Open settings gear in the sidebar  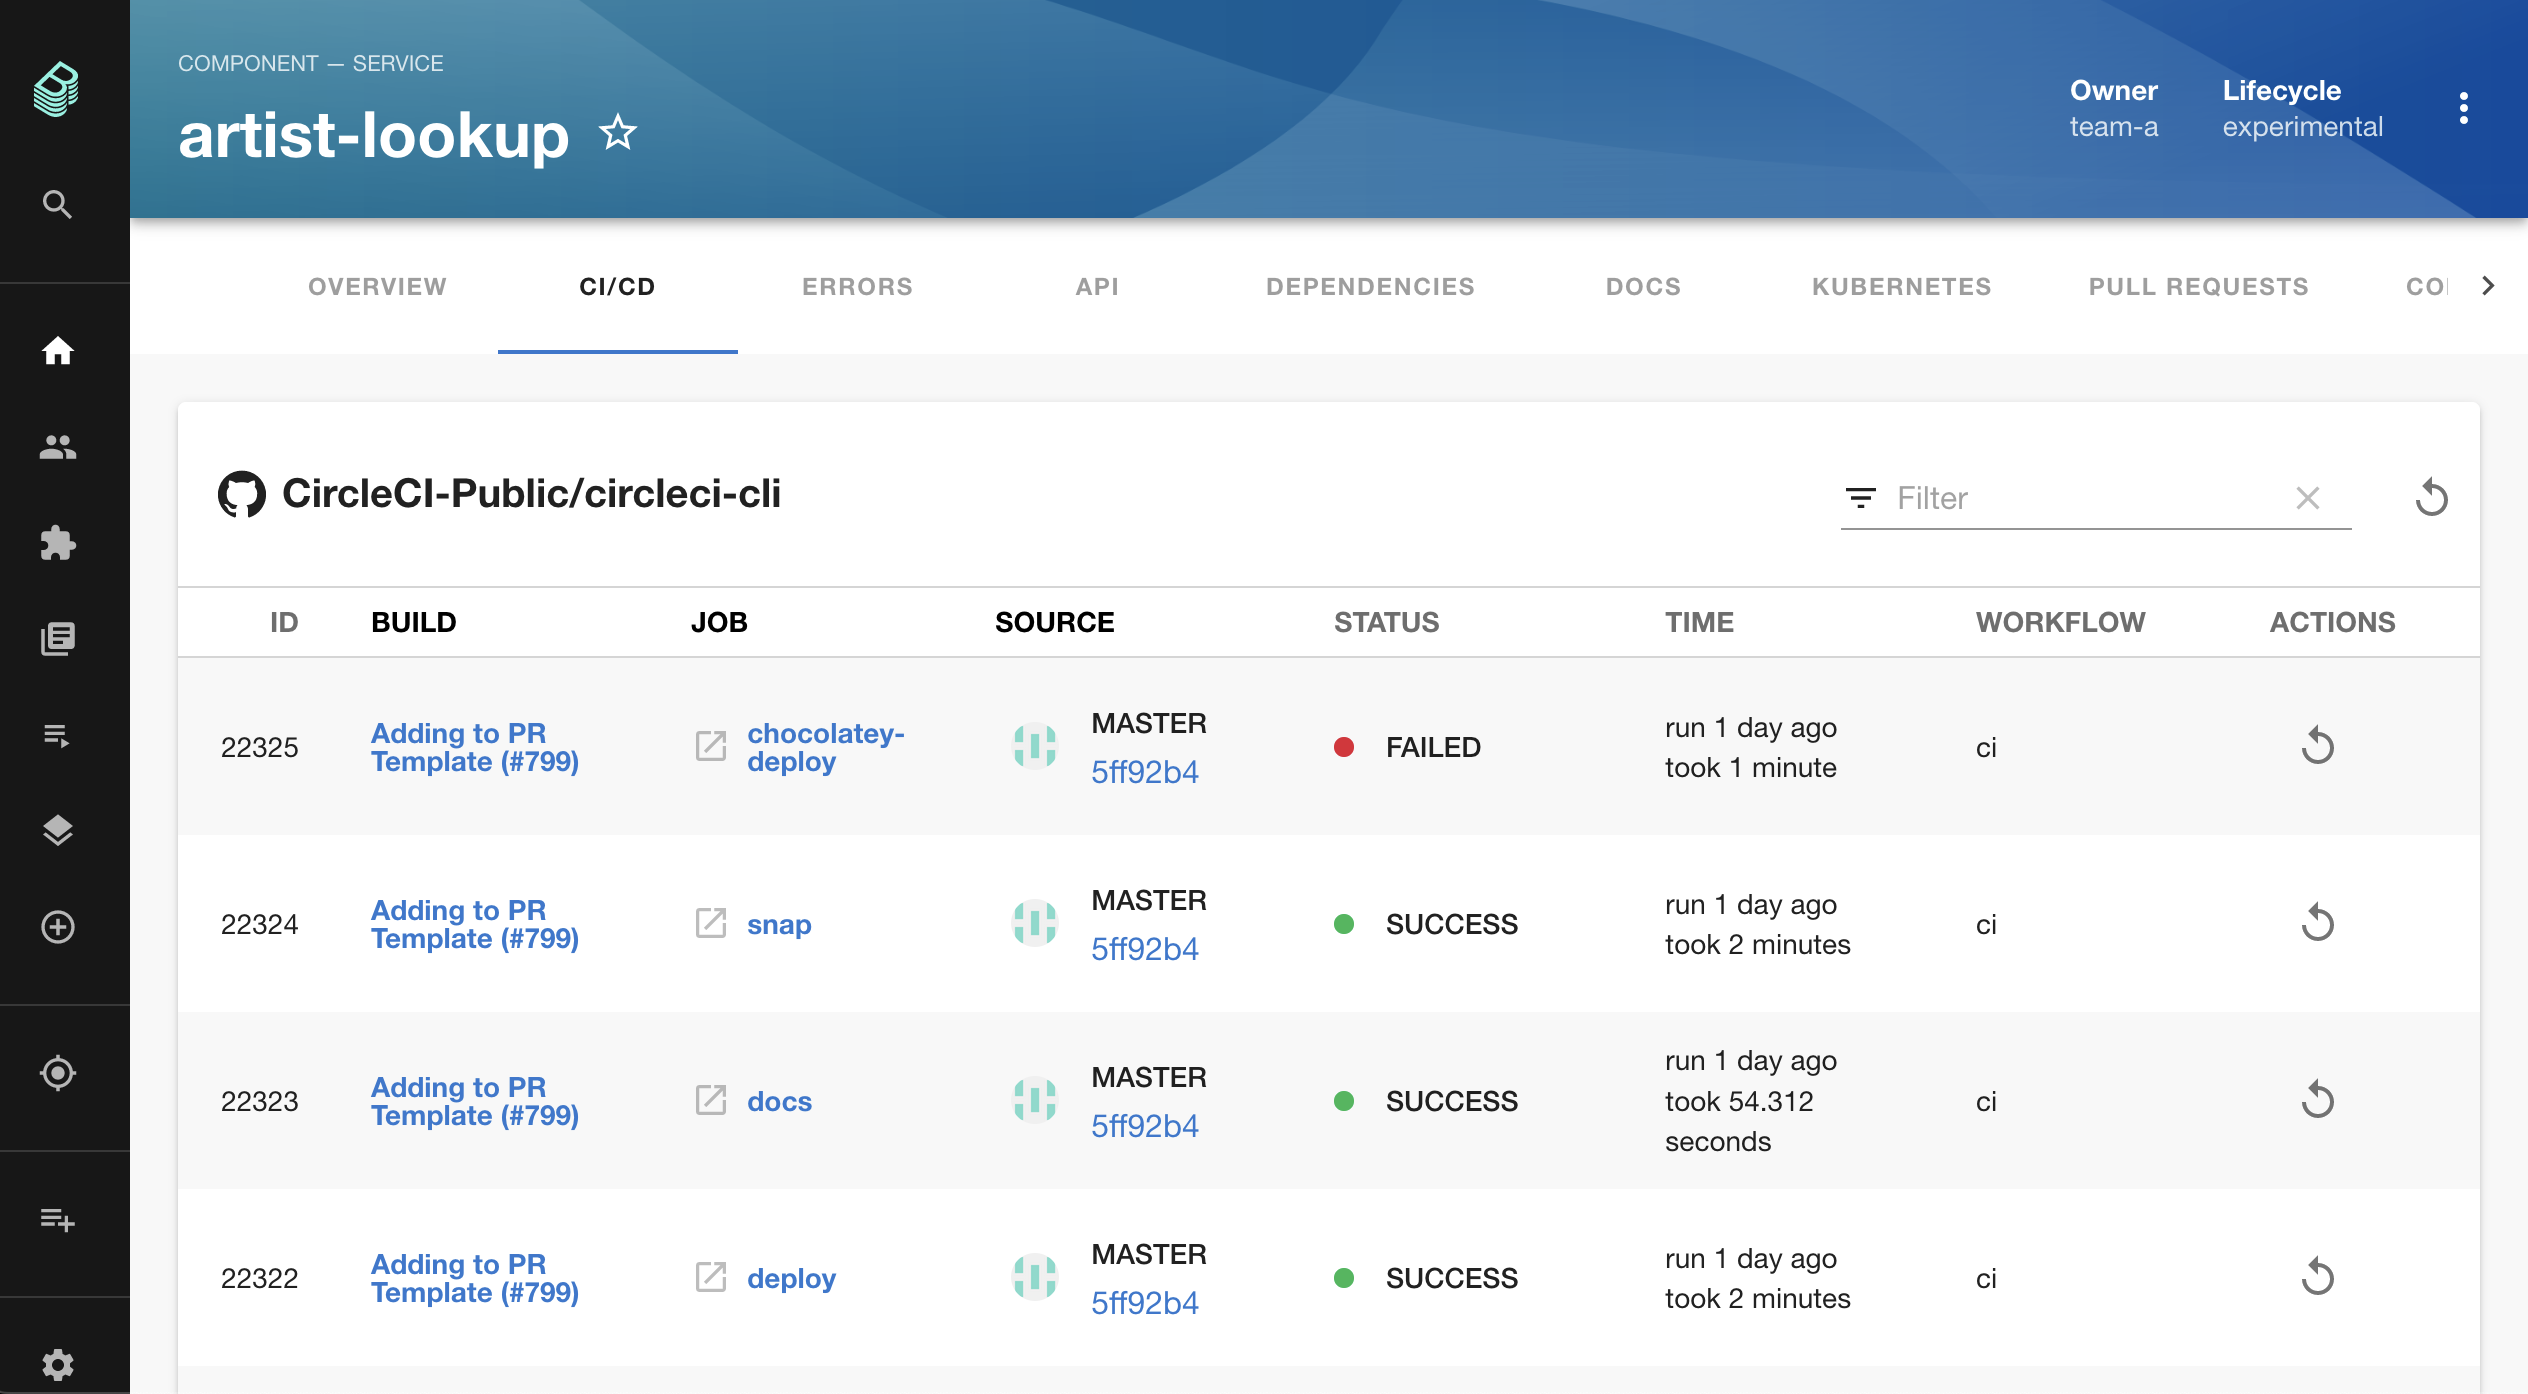coord(57,1365)
